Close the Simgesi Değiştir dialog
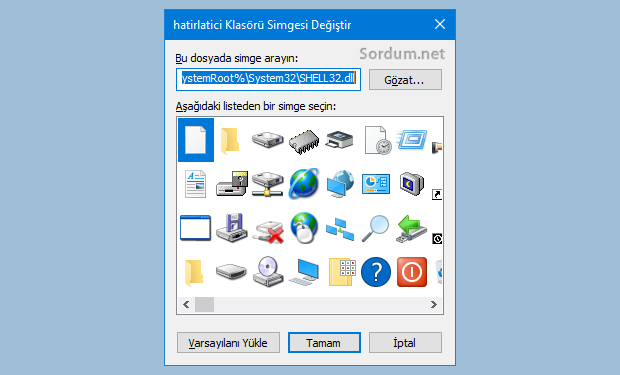This screenshot has width=620, height=375. pos(440,25)
